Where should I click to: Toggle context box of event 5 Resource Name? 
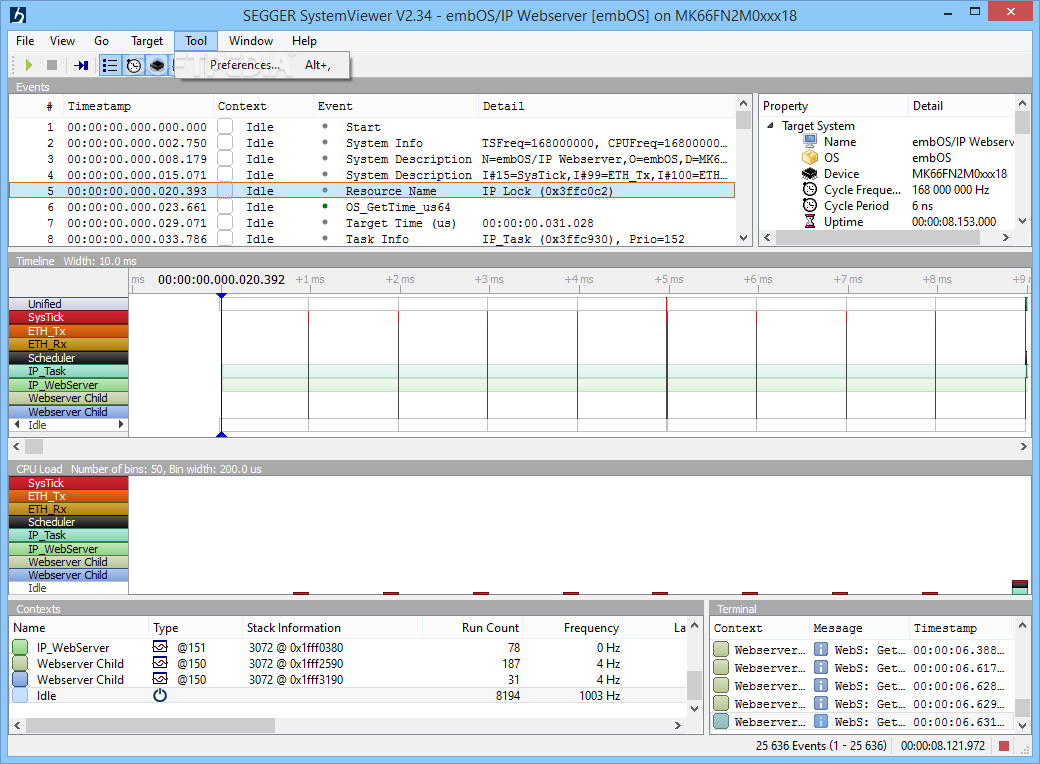225,190
